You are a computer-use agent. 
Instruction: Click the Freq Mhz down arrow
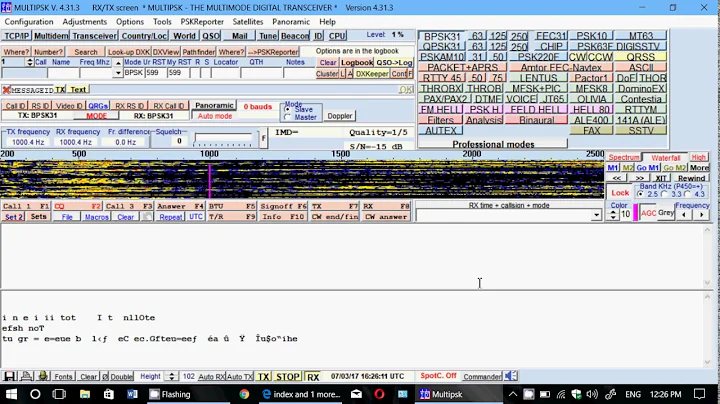coord(118,73)
